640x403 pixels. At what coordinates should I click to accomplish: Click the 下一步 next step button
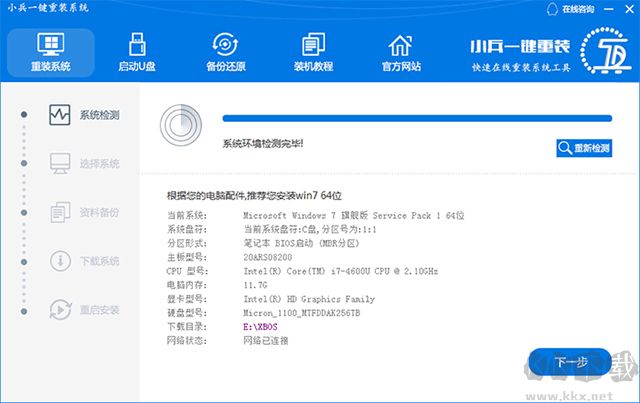point(570,362)
